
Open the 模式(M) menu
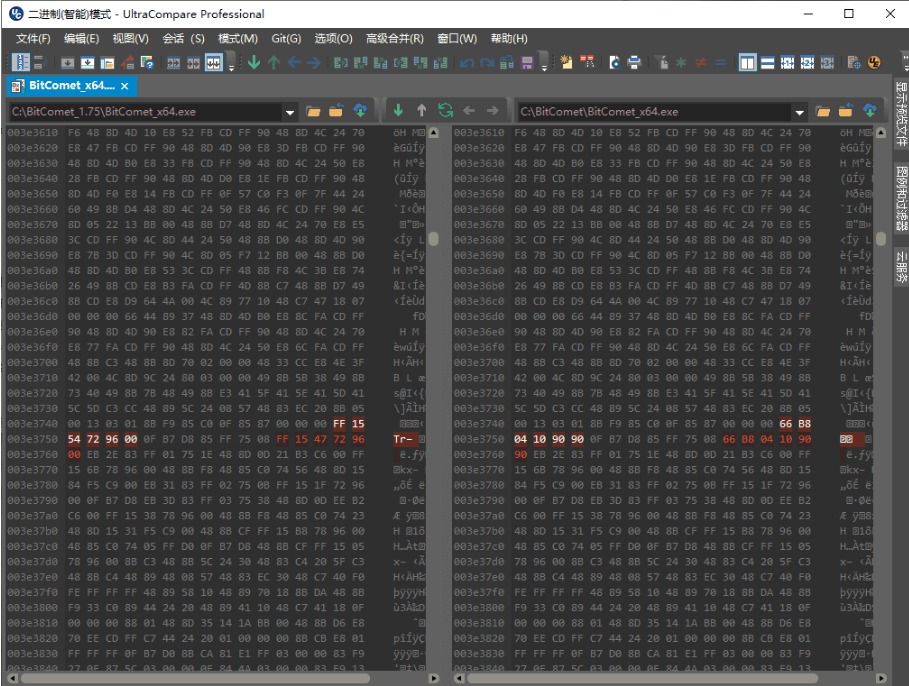click(x=238, y=38)
